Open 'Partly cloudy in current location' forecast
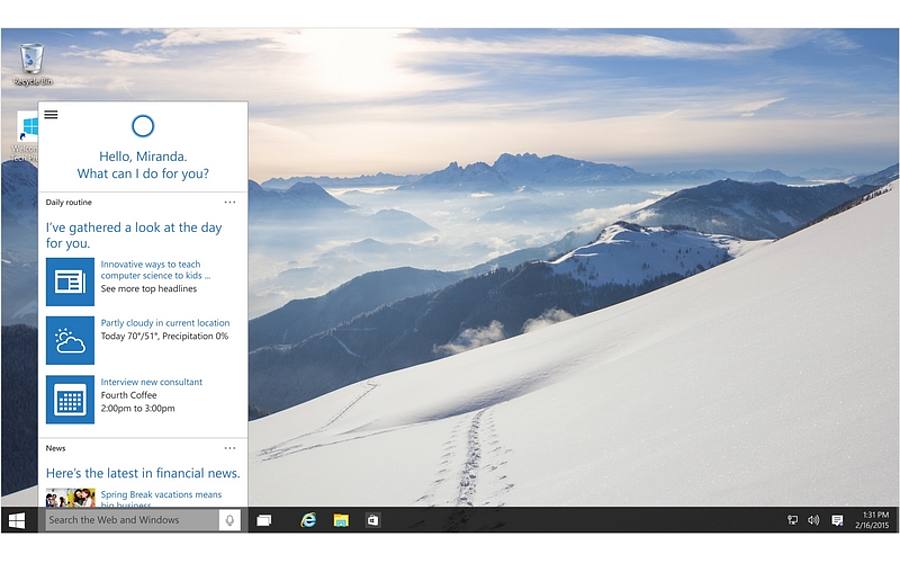Image resolution: width=900 pixels, height=563 pixels. [165, 323]
